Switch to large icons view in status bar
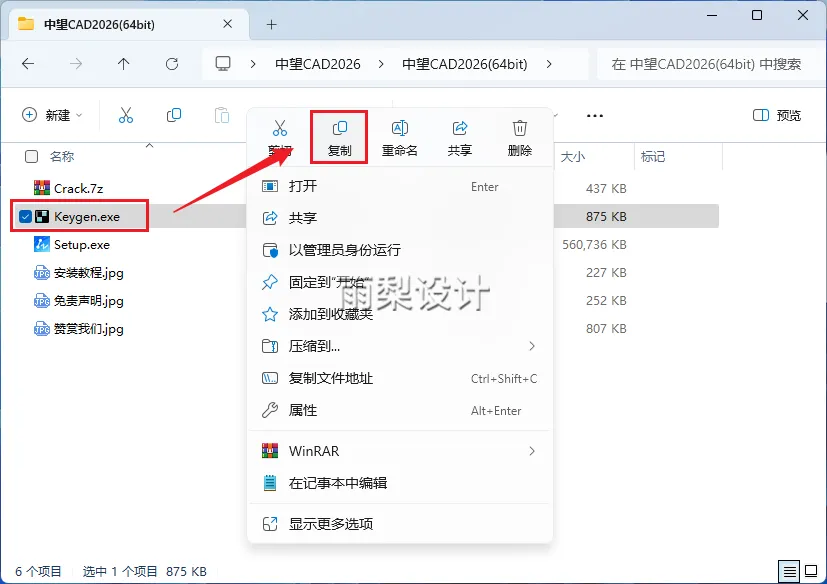Image resolution: width=827 pixels, height=584 pixels. point(811,571)
